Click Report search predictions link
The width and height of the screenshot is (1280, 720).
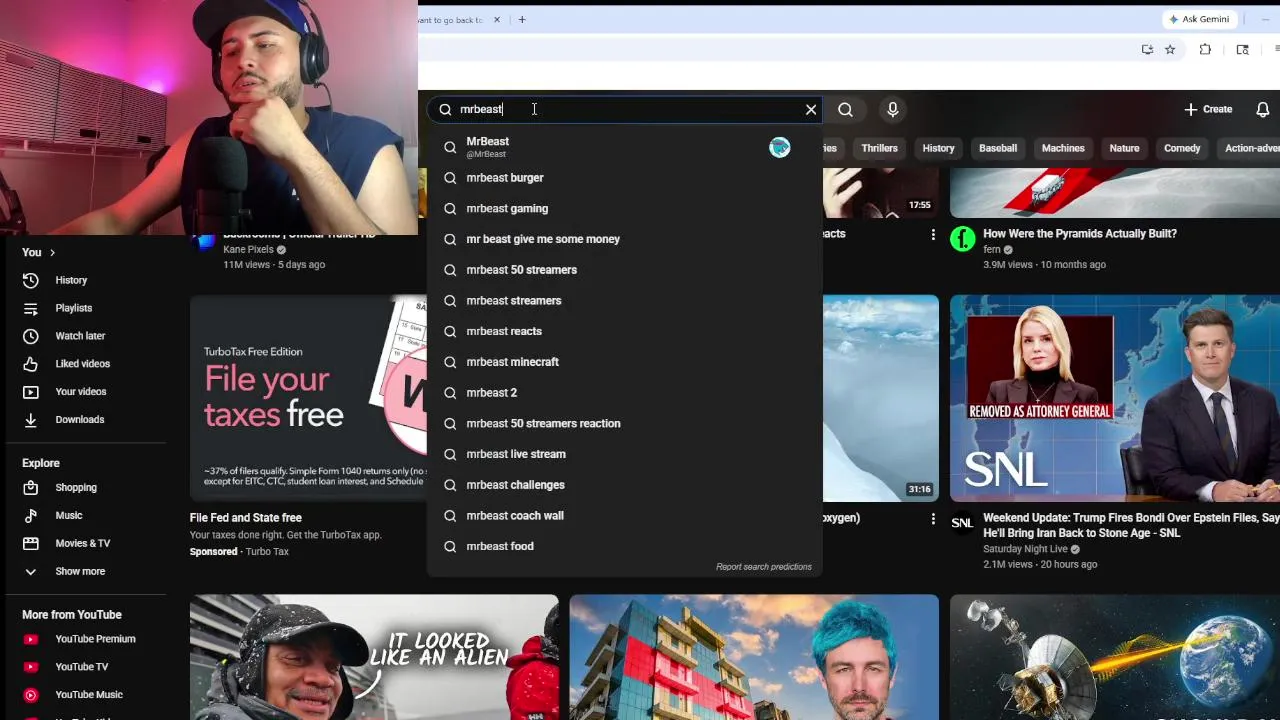[x=764, y=567]
